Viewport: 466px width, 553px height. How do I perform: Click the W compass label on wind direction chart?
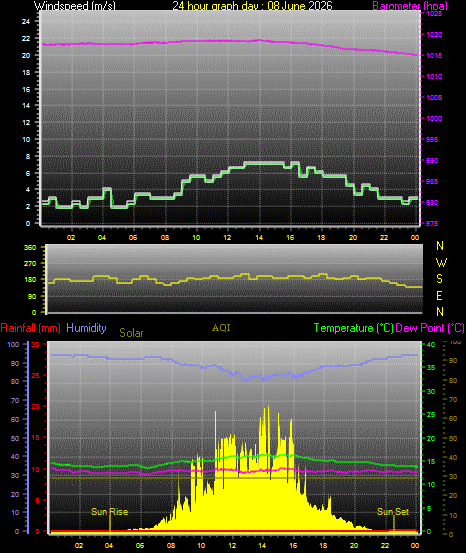[441, 263]
